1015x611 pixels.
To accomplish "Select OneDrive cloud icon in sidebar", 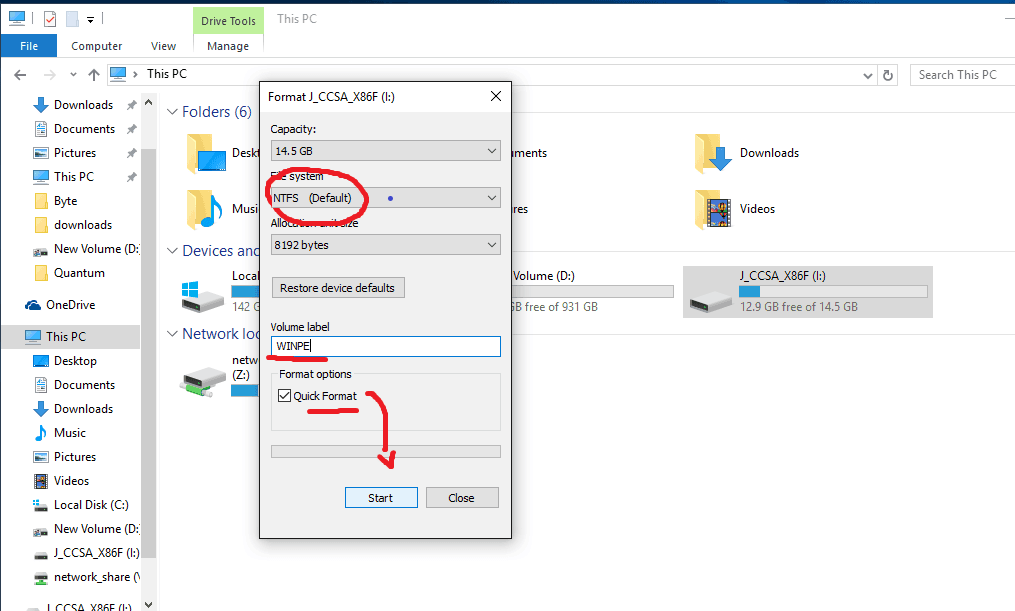I will click(x=32, y=305).
